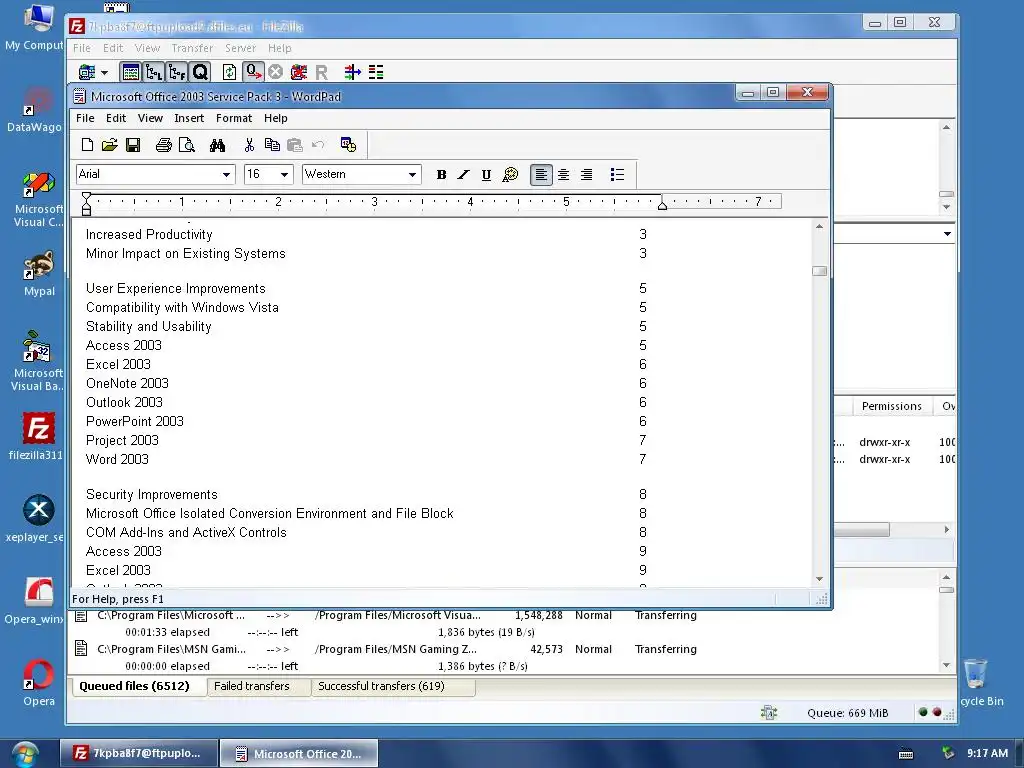Click the Cut scissors icon
Screen dimensions: 1024x768
[x=249, y=145]
